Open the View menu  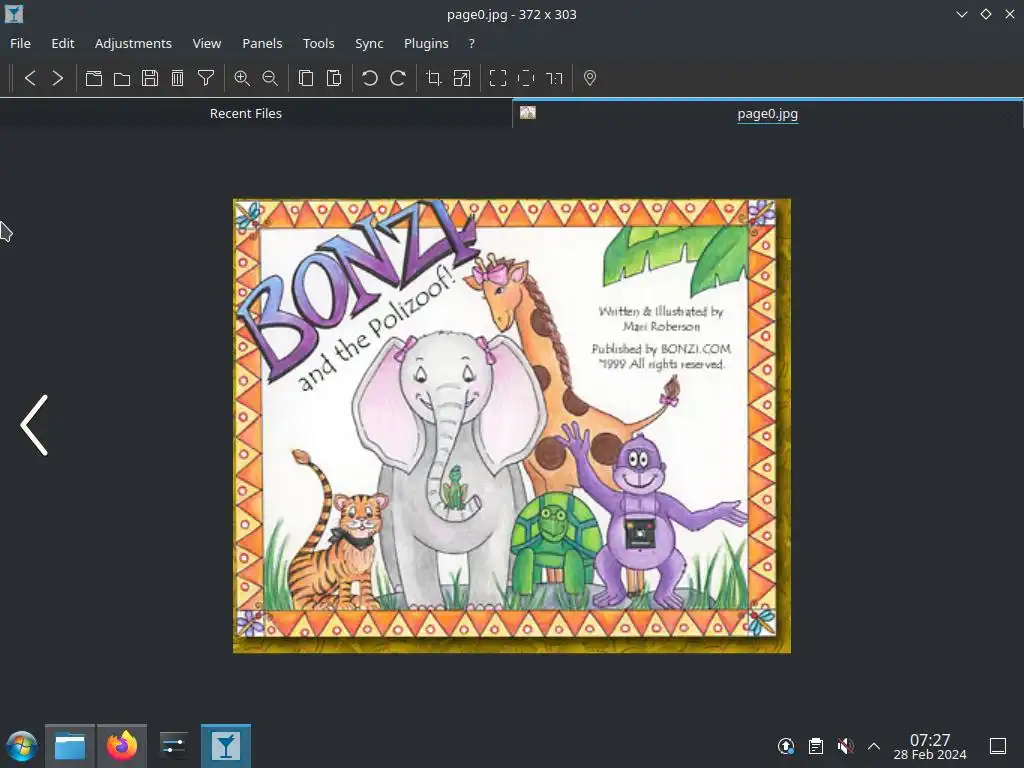[206, 43]
